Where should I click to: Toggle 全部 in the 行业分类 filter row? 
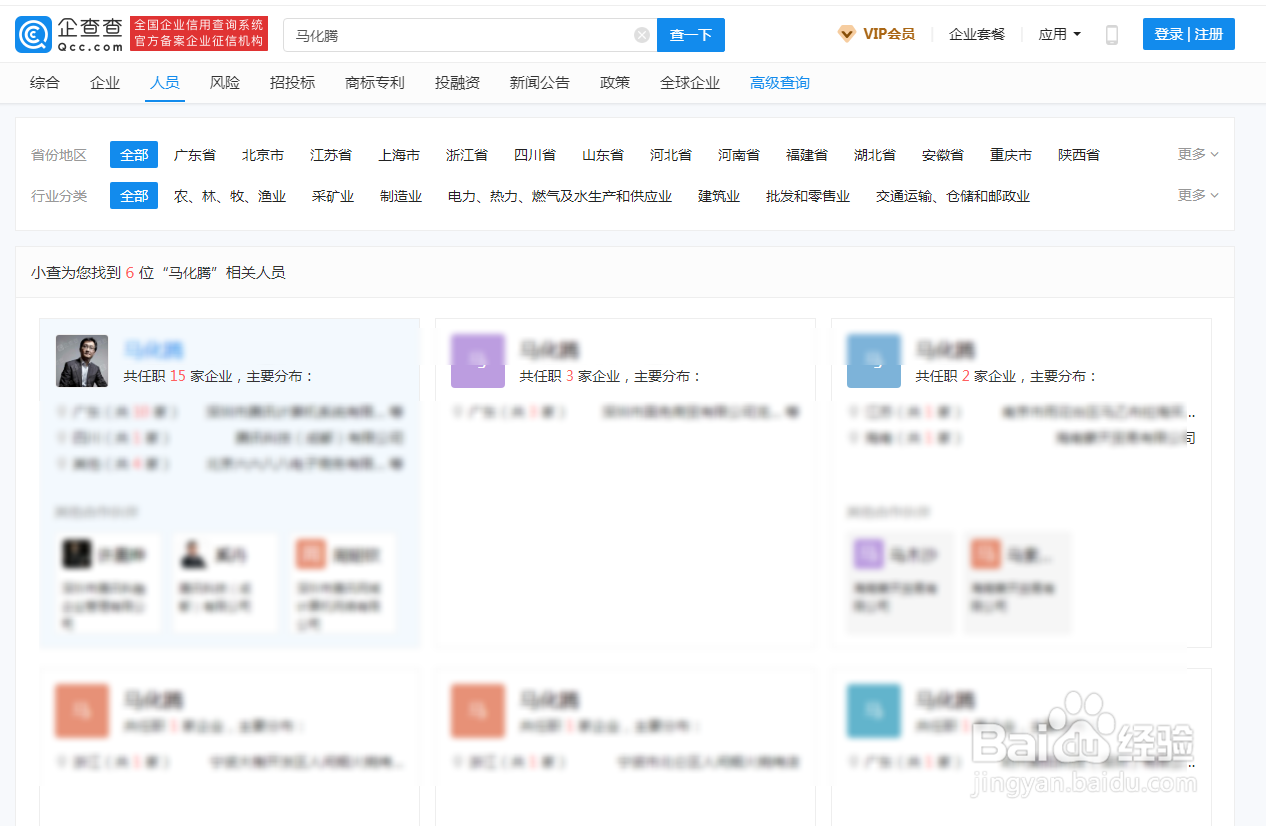tap(133, 196)
